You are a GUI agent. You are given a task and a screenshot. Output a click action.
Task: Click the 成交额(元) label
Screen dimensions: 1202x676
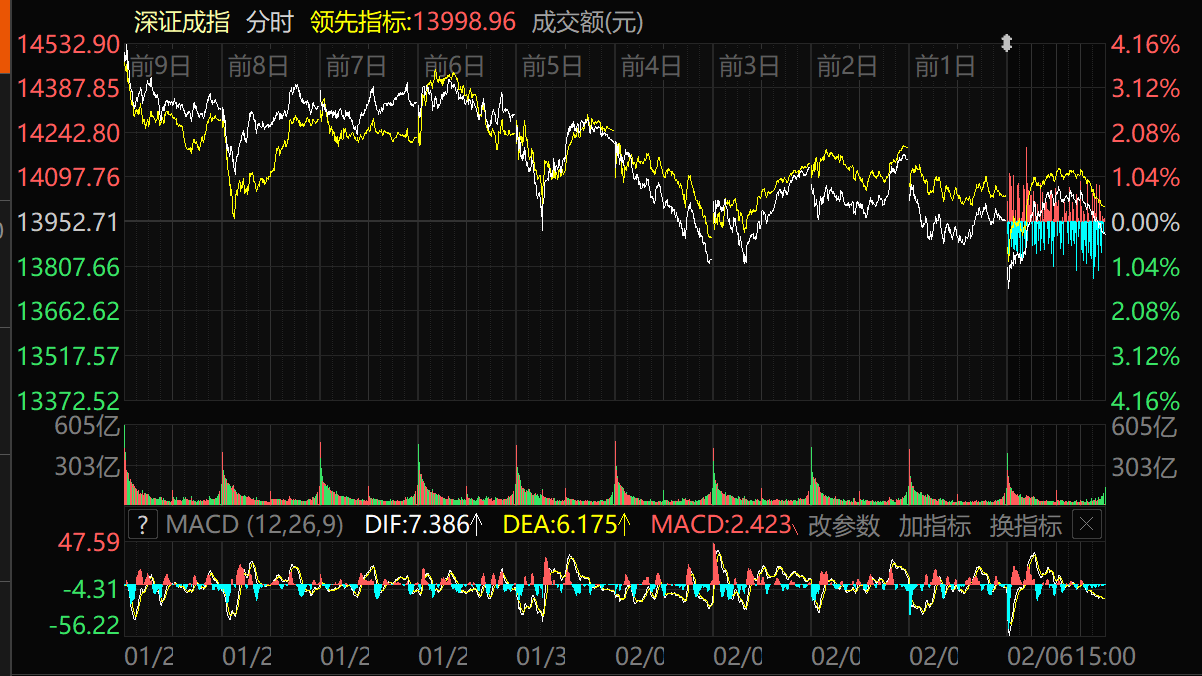pyautogui.click(x=588, y=22)
